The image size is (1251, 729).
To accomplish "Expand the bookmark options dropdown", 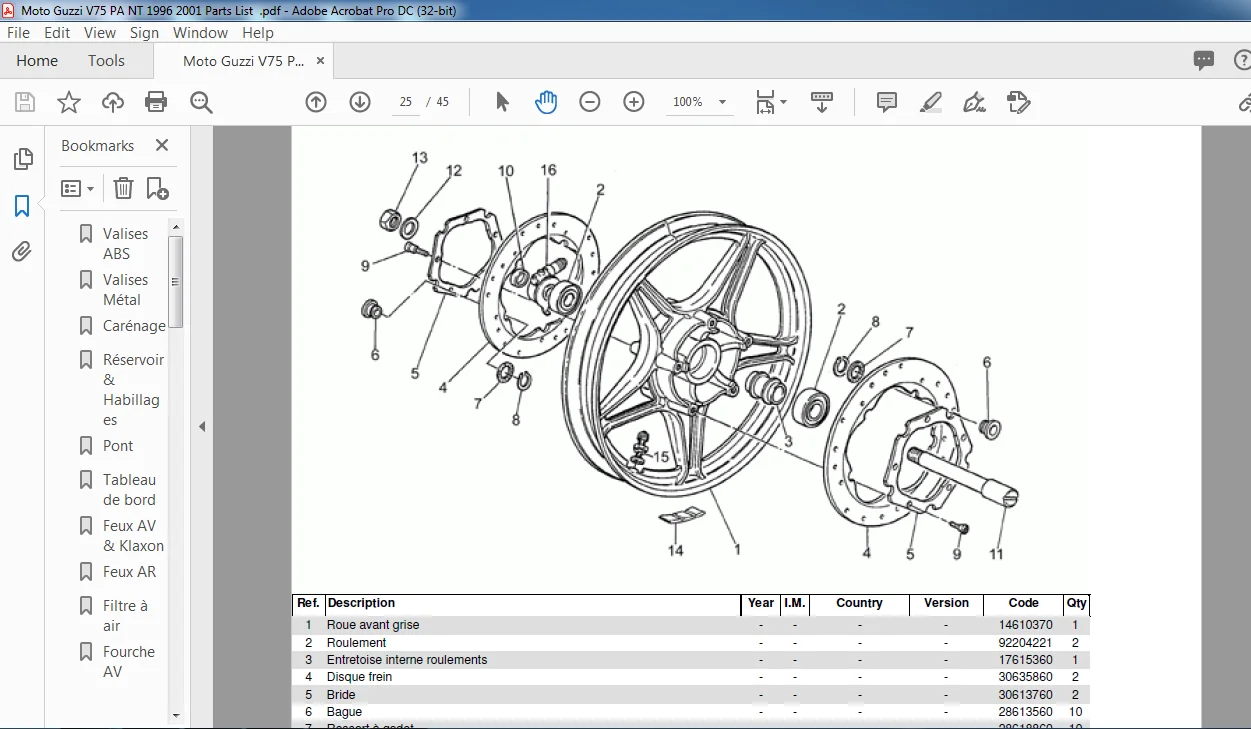I will pyautogui.click(x=78, y=188).
